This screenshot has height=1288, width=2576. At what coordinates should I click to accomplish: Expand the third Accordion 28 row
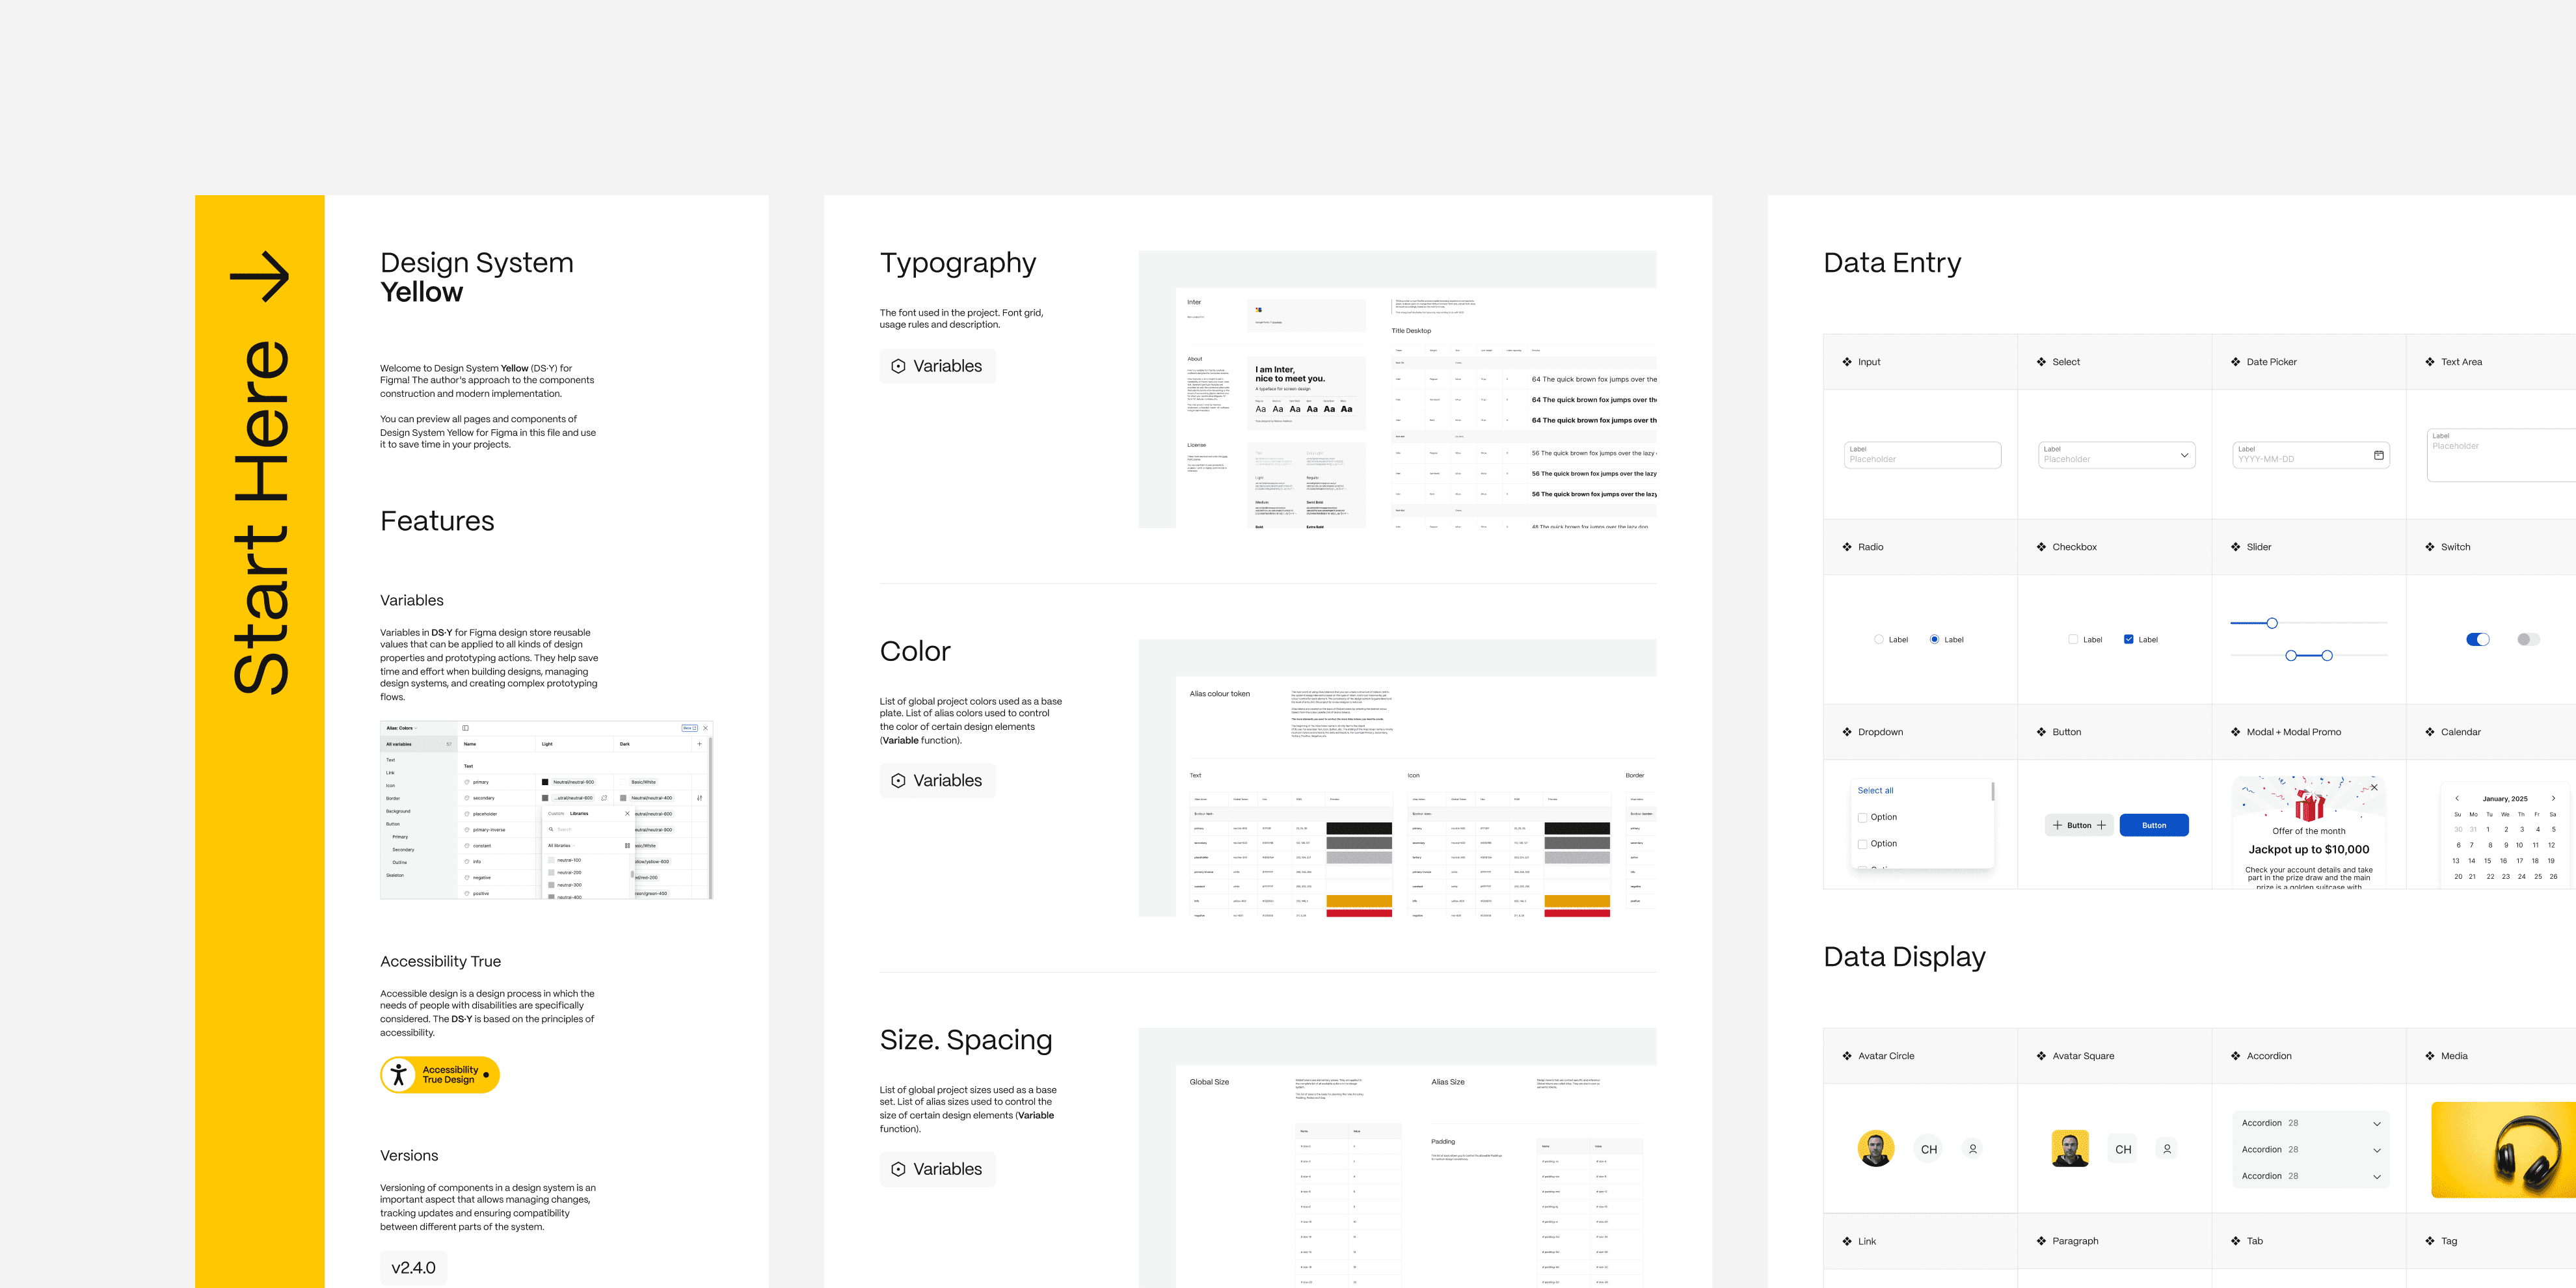(2376, 1176)
